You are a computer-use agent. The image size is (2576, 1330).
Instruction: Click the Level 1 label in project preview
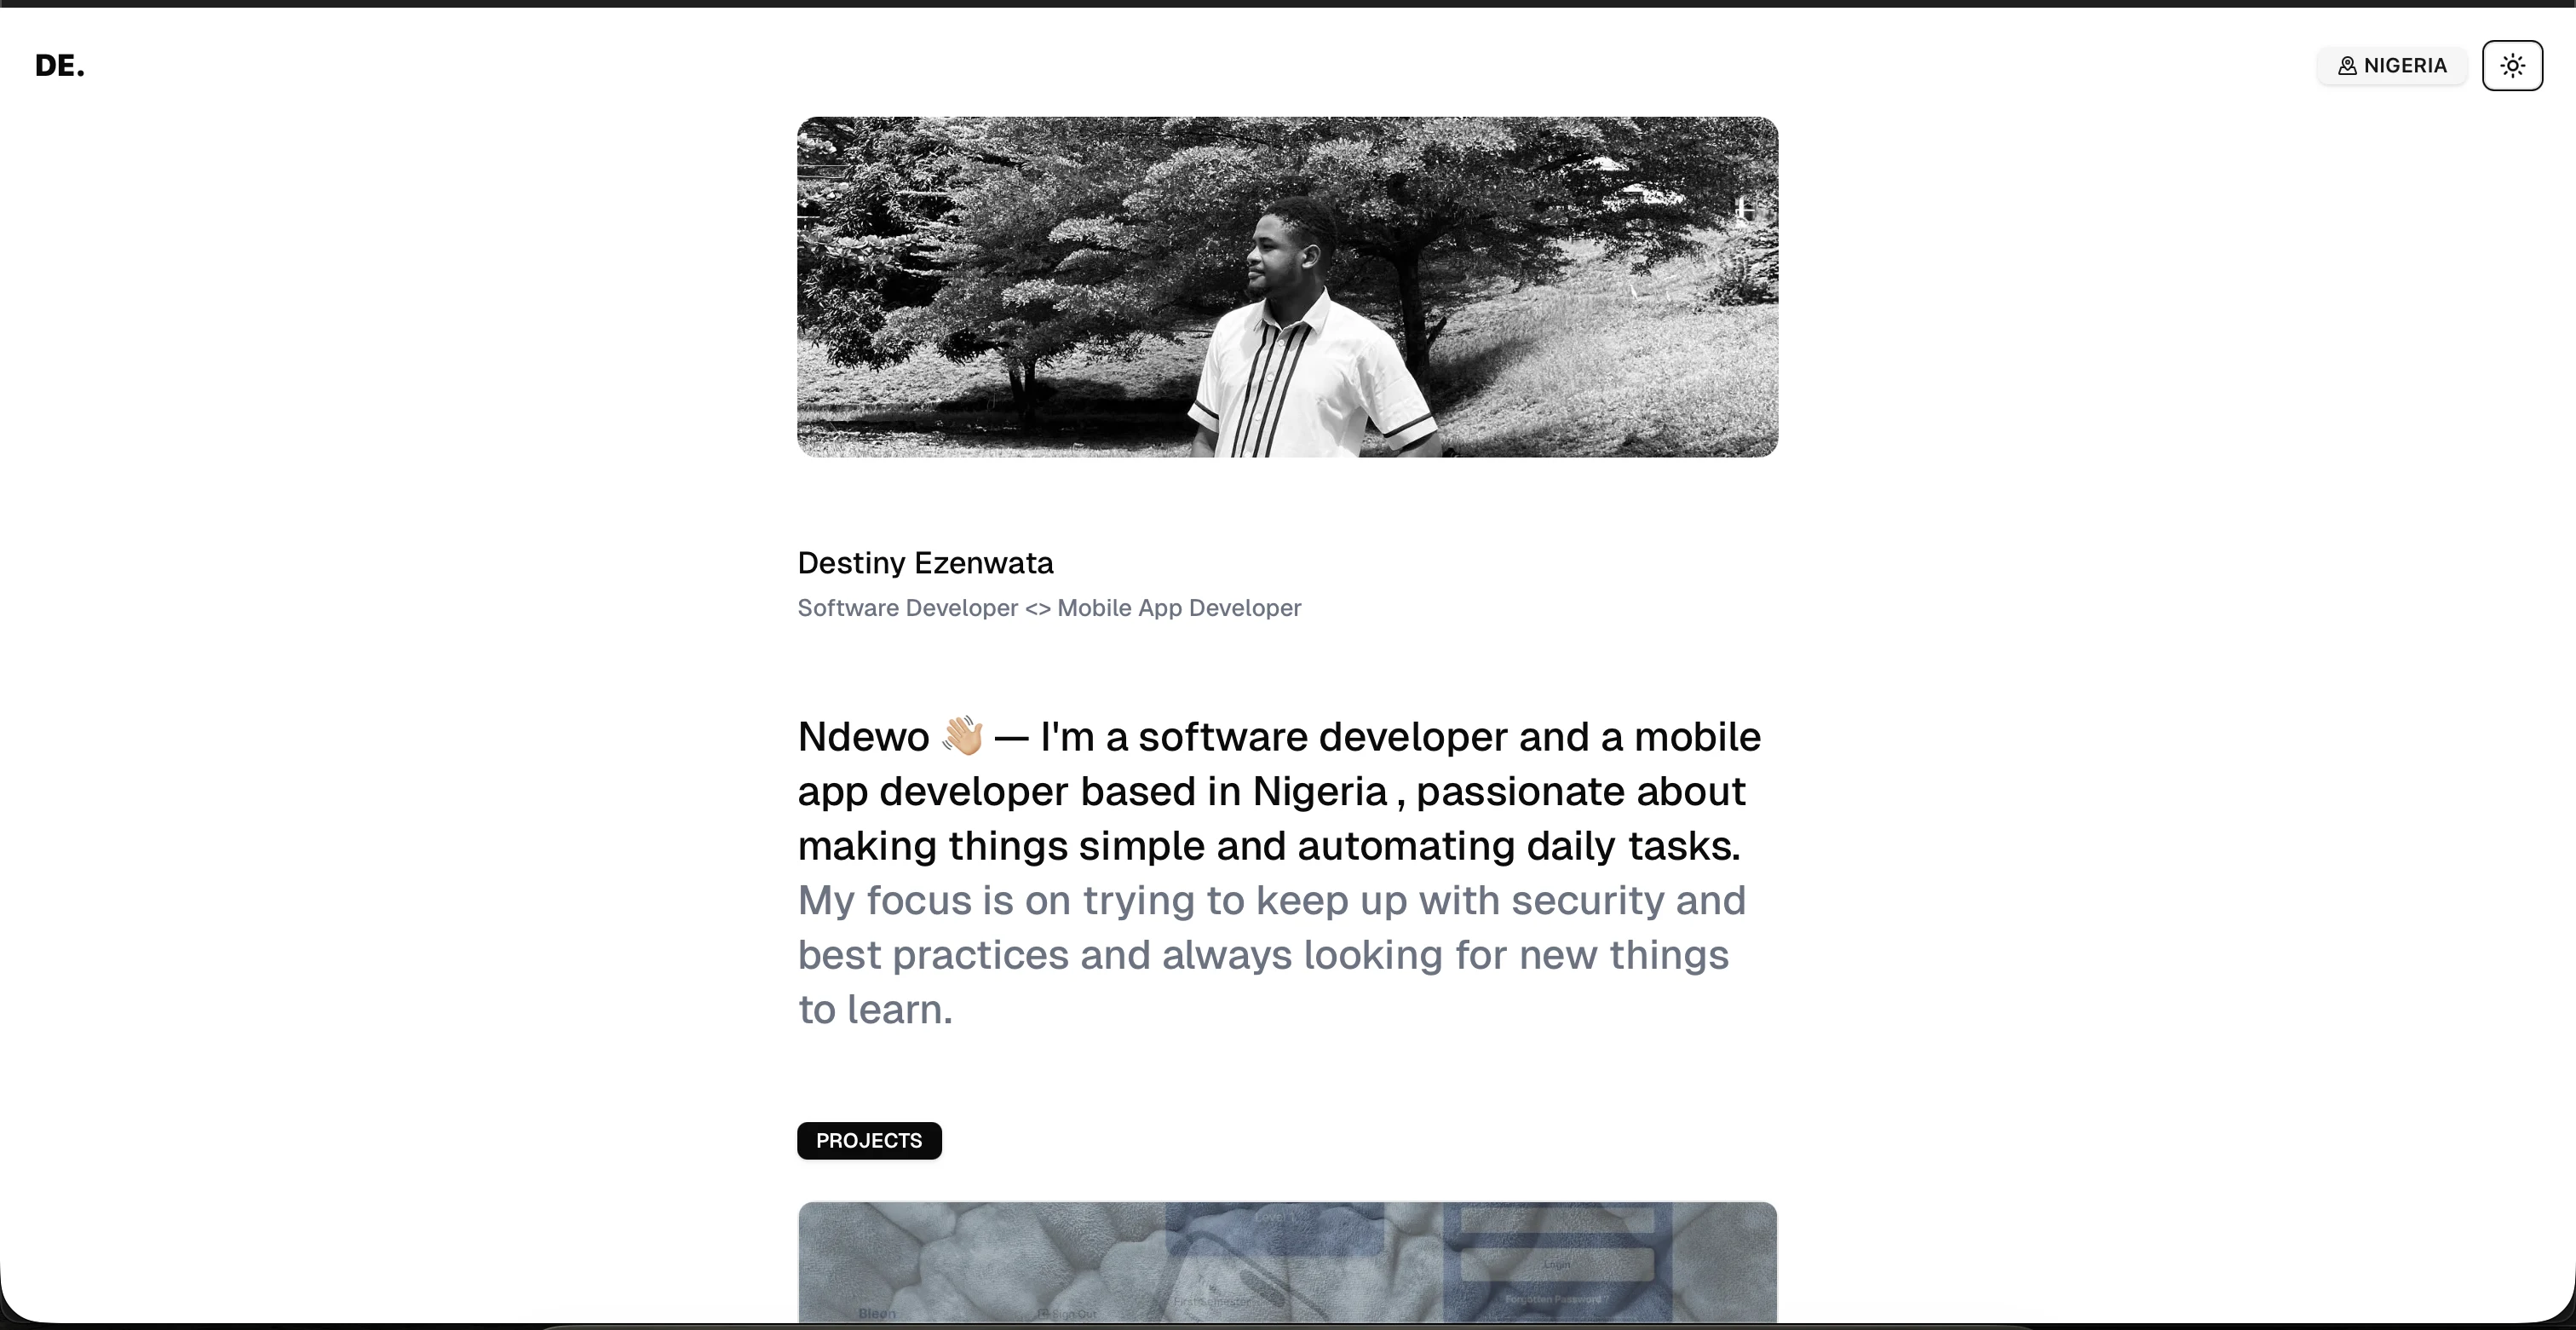1274,1218
